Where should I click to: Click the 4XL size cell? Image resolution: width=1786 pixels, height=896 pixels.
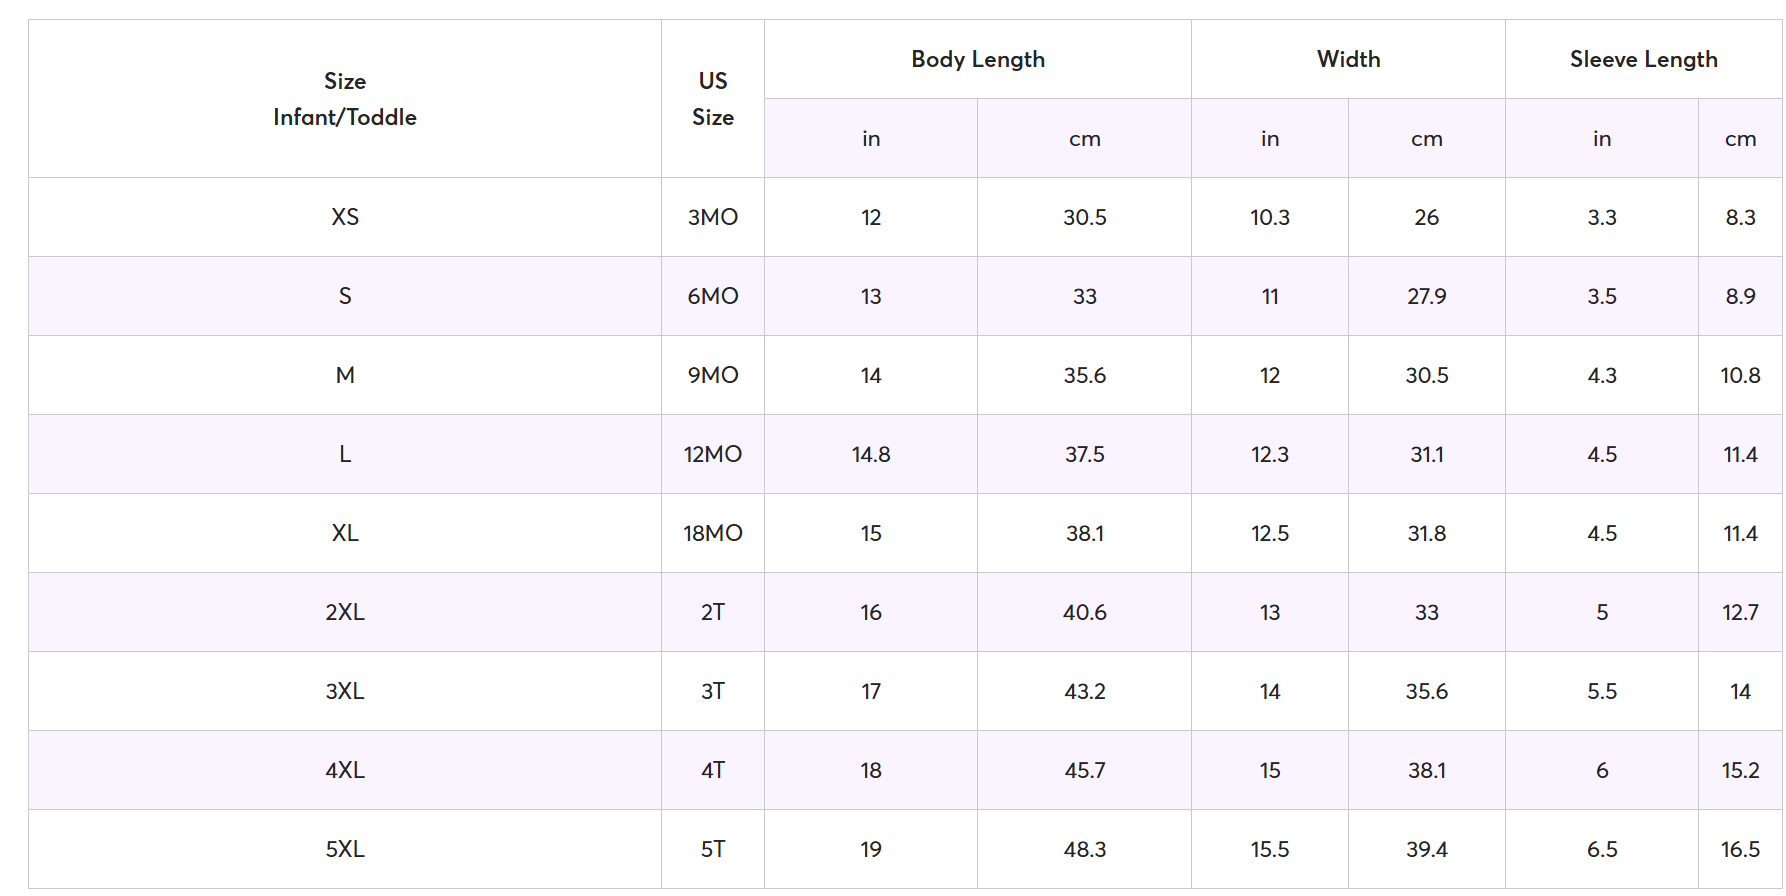344,770
